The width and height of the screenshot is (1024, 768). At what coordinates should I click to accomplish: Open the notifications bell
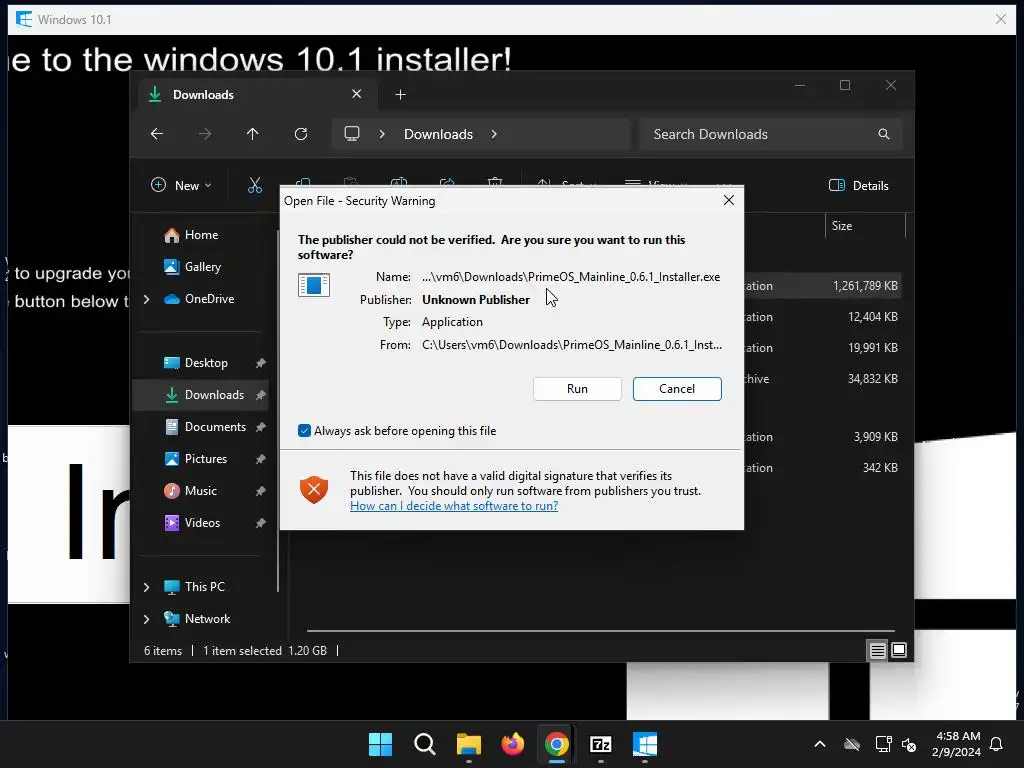[x=997, y=744]
